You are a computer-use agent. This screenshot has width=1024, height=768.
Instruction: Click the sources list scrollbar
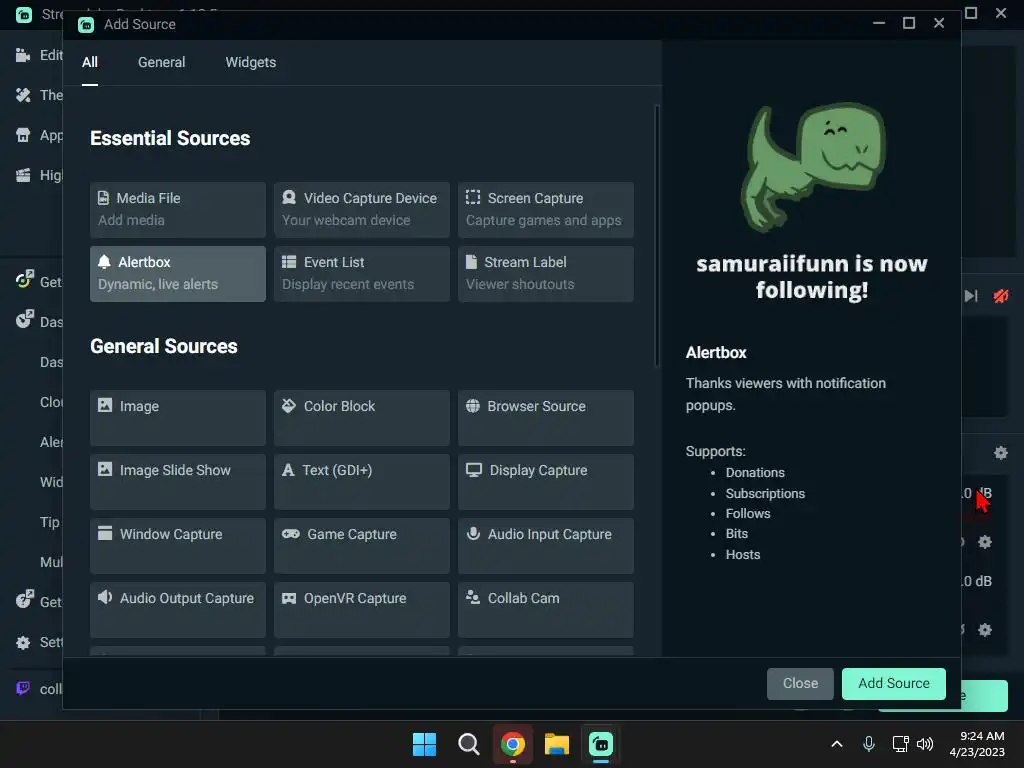point(656,236)
